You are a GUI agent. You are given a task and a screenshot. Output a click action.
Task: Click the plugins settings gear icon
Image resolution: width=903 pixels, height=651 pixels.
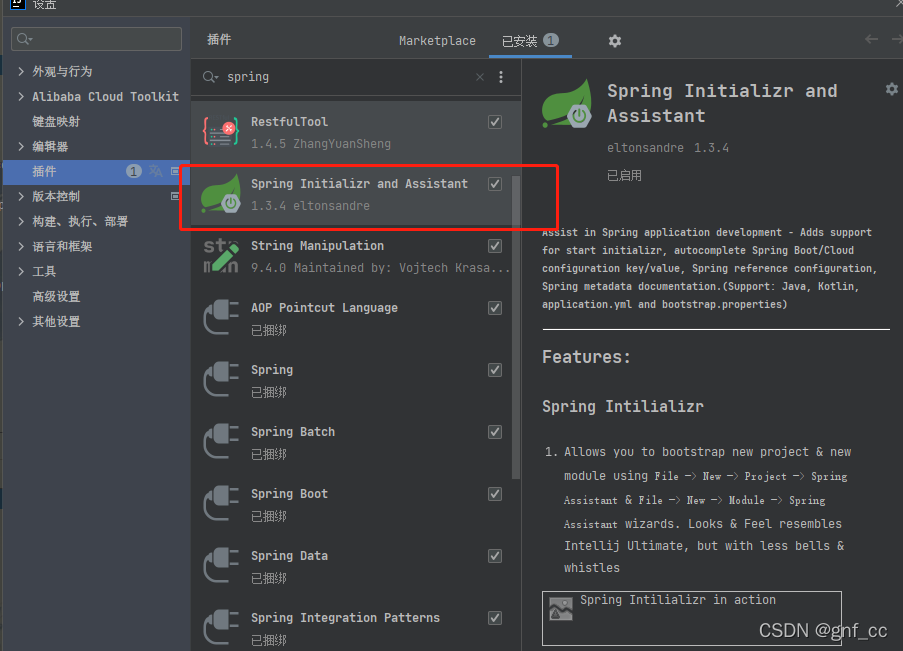coord(614,41)
